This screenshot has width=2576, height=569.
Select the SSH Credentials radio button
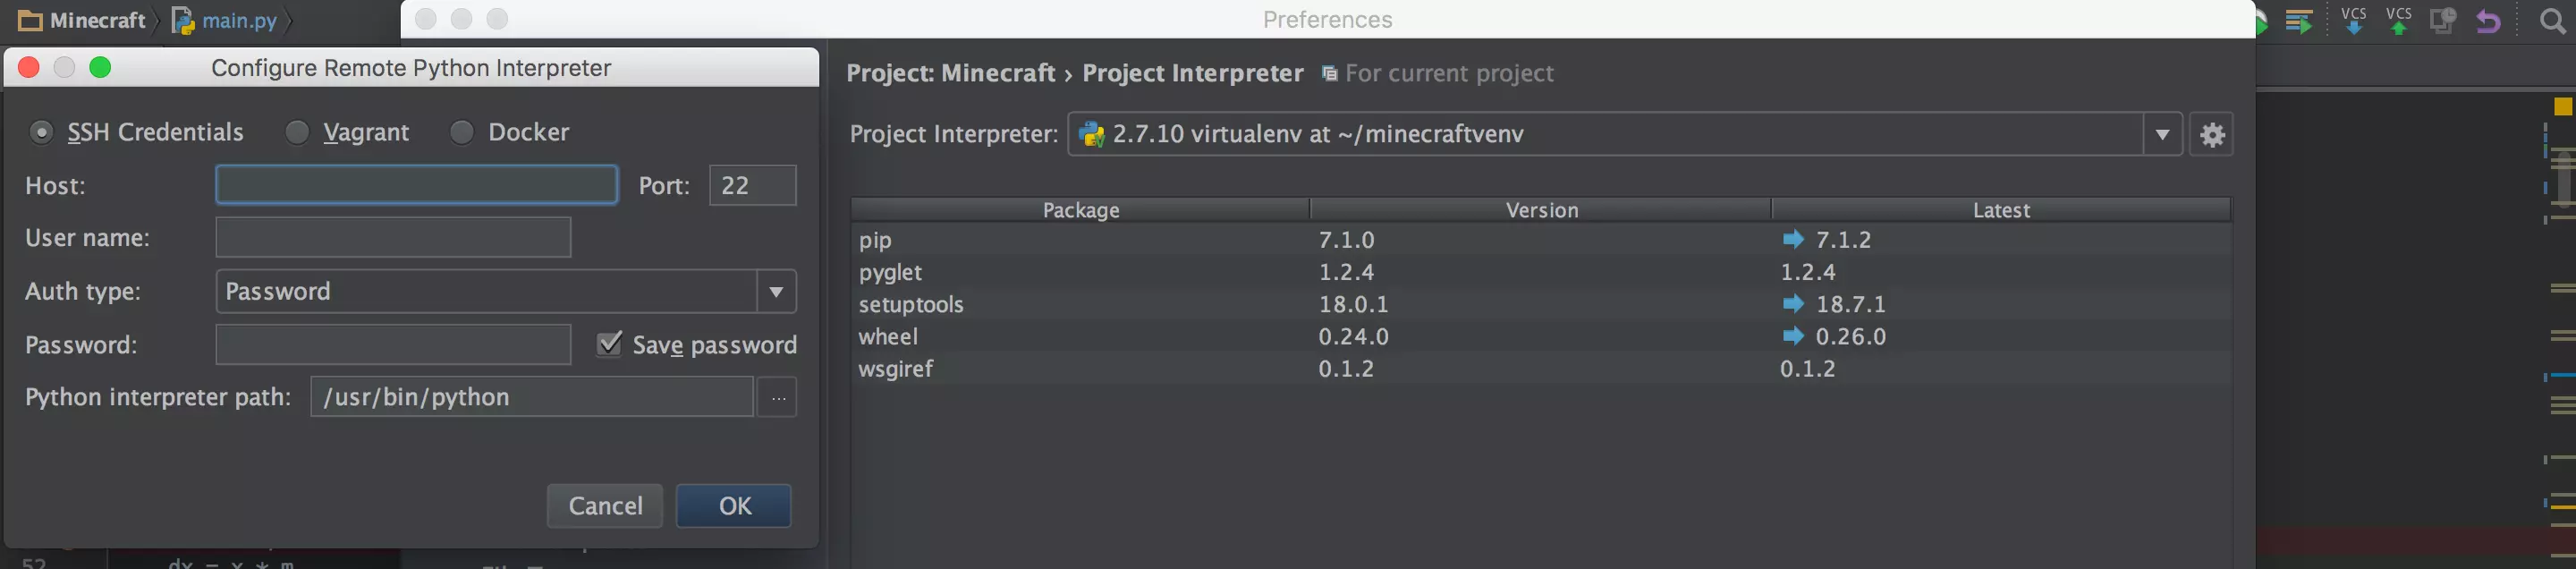(x=41, y=132)
